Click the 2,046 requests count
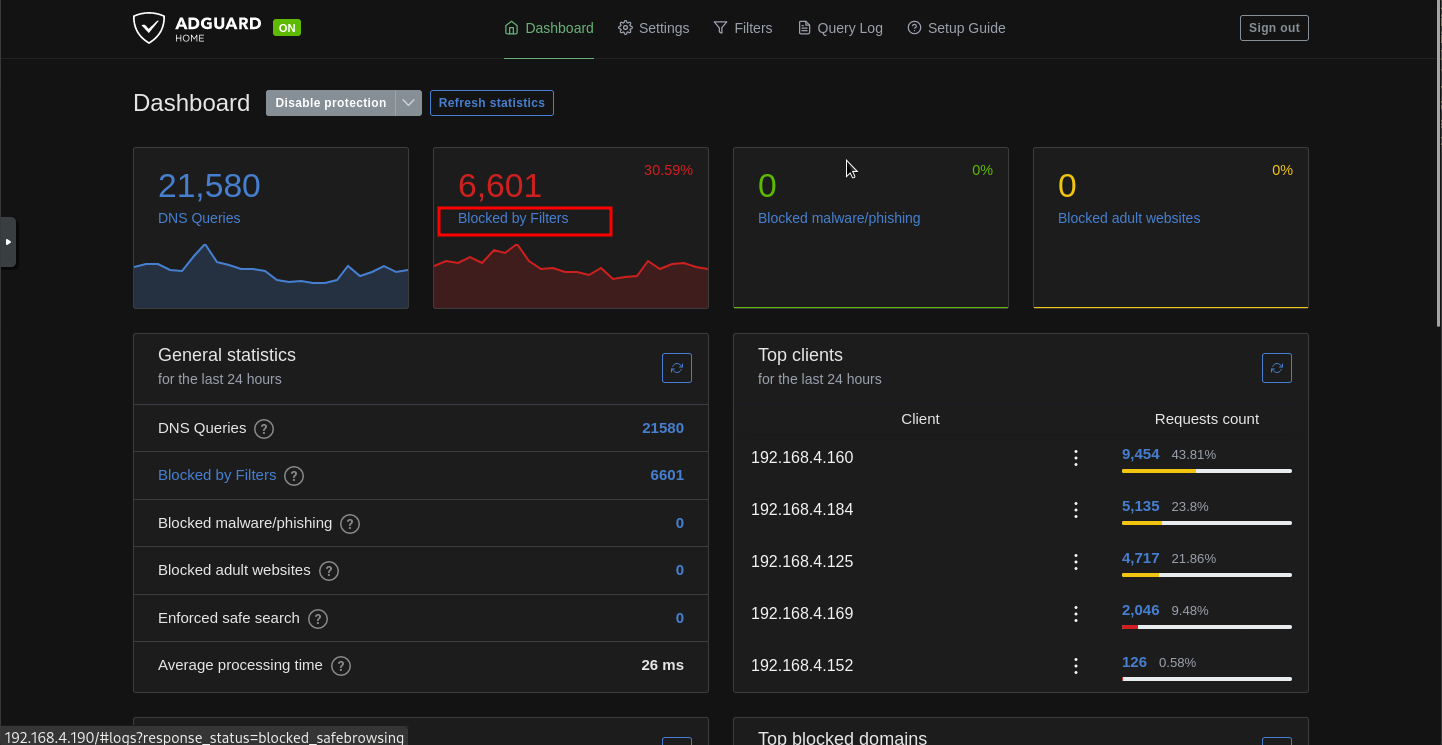 pos(1141,610)
